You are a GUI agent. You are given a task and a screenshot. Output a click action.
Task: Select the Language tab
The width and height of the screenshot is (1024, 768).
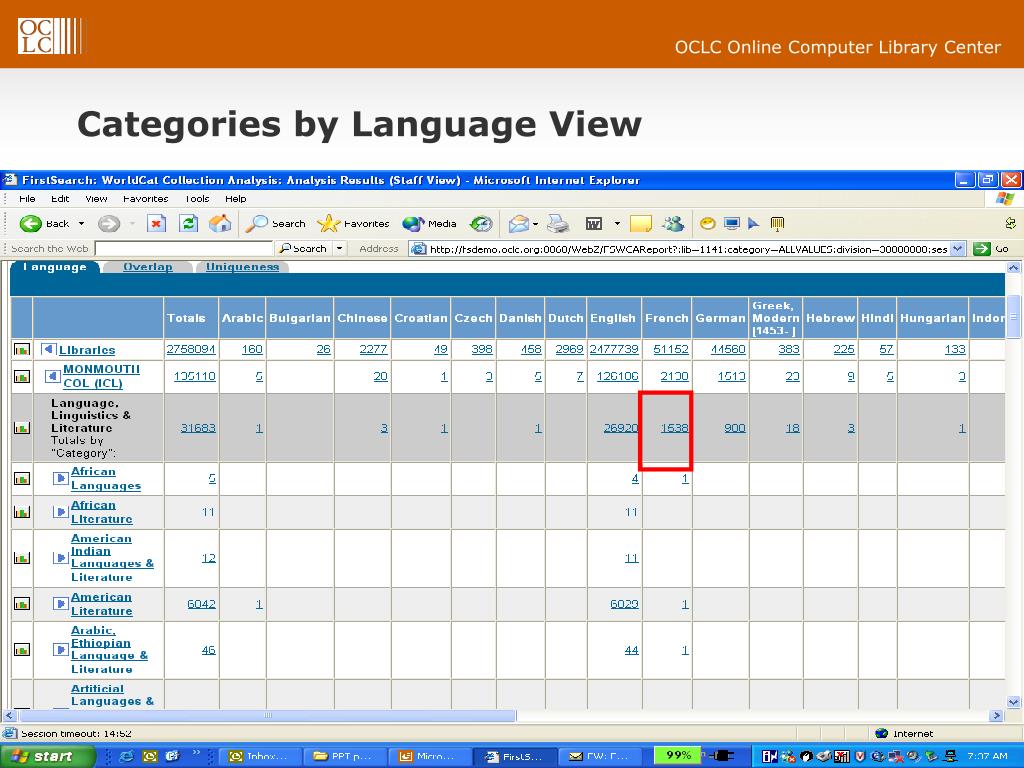pyautogui.click(x=54, y=266)
